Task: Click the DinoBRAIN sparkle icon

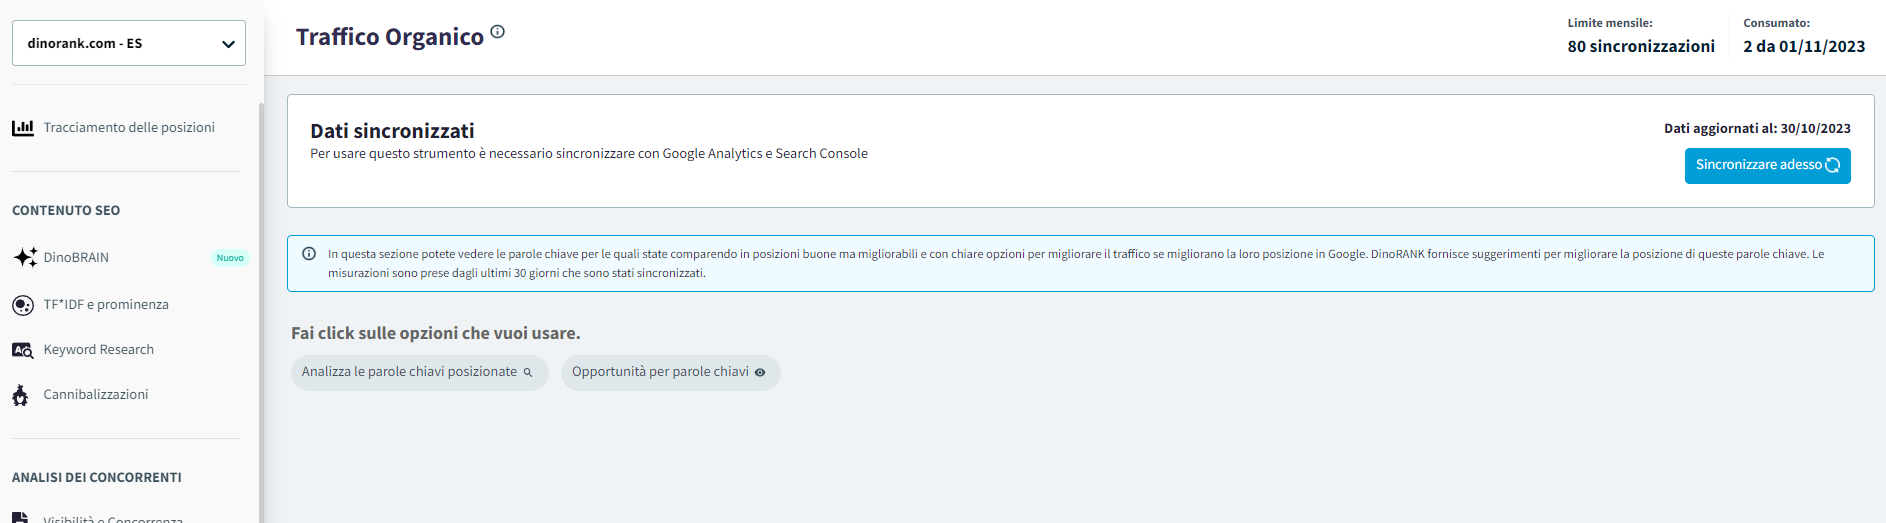Action: [x=25, y=257]
